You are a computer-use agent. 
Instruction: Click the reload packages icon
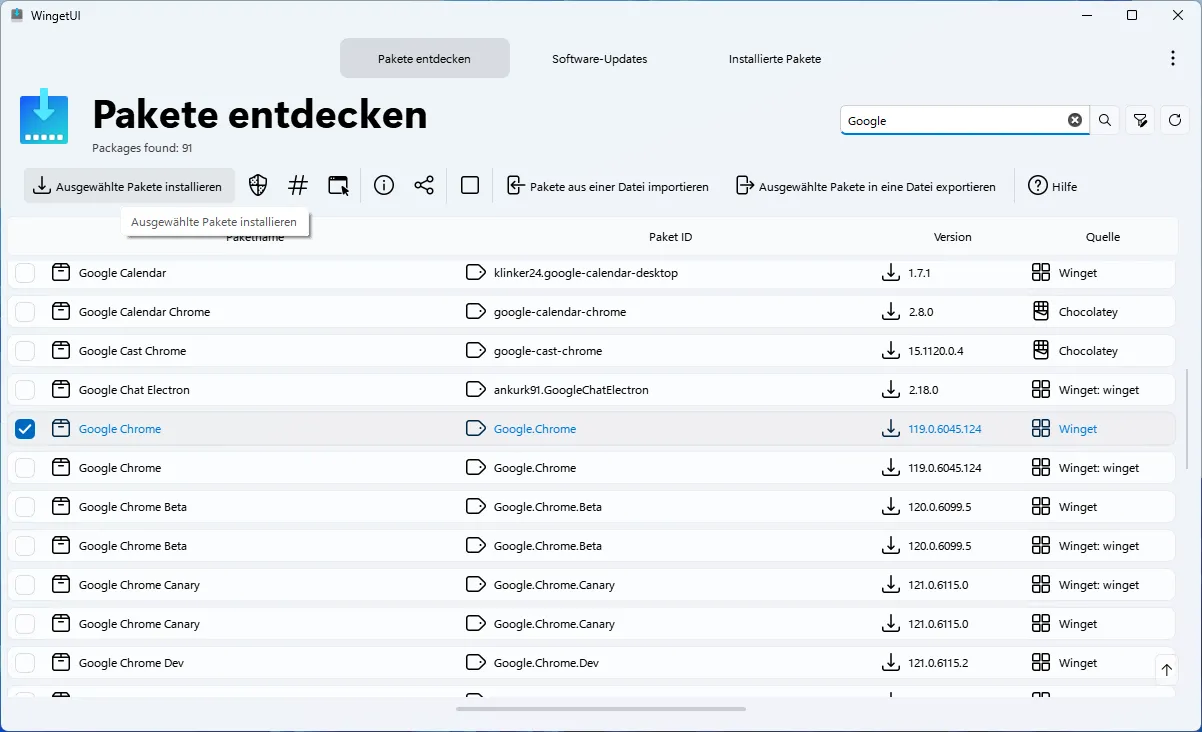point(1175,120)
